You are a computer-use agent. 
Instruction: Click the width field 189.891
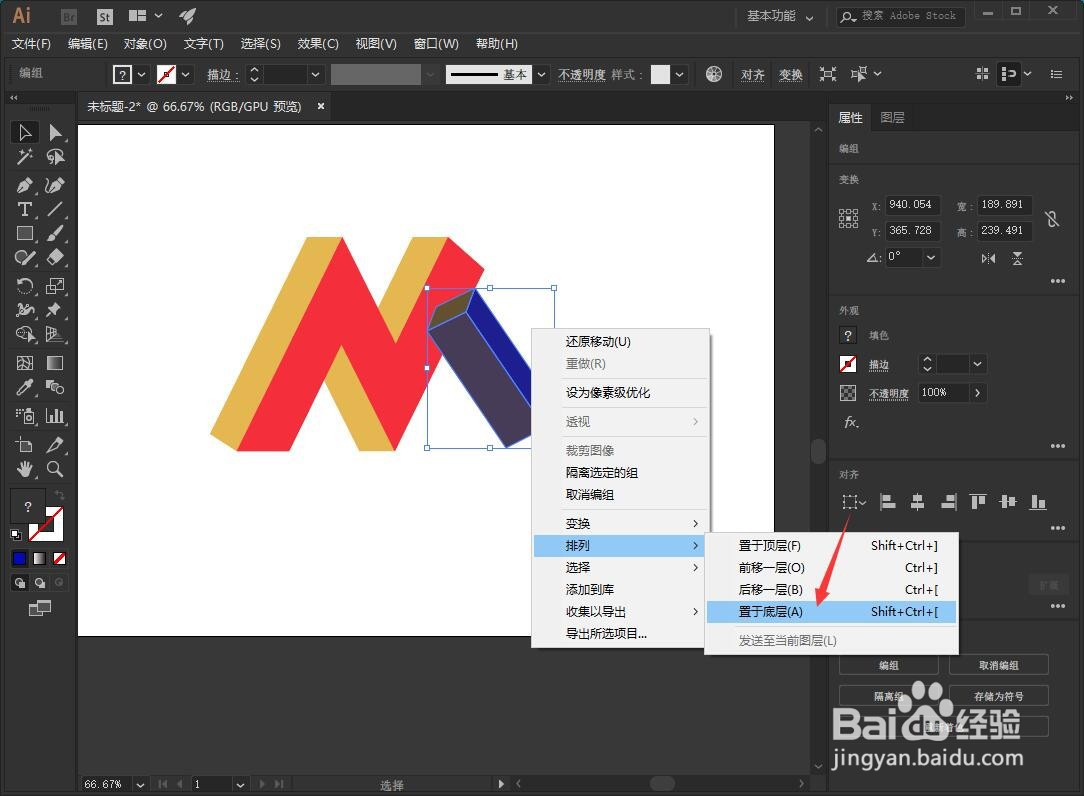pyautogui.click(x=1003, y=205)
